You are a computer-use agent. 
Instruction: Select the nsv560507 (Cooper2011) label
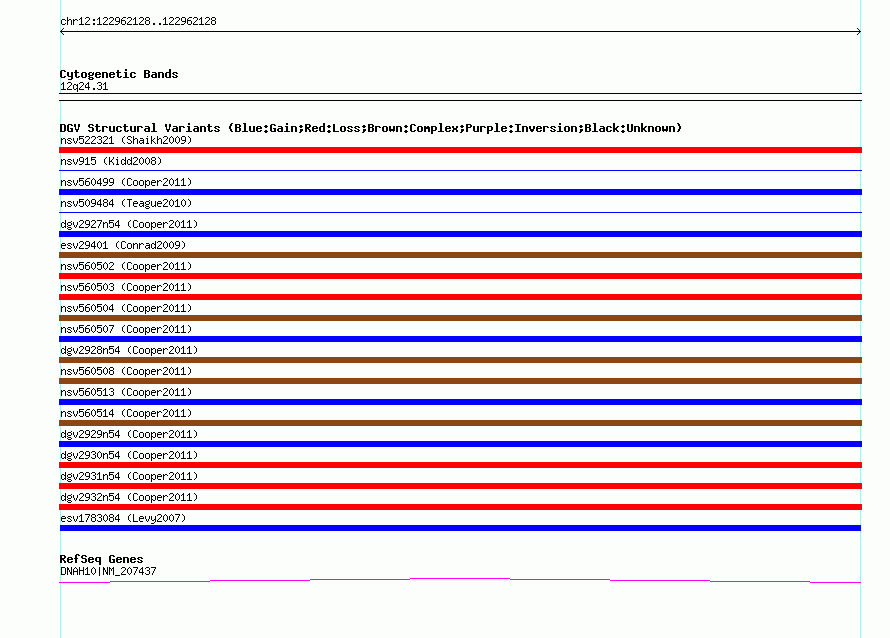(x=126, y=329)
